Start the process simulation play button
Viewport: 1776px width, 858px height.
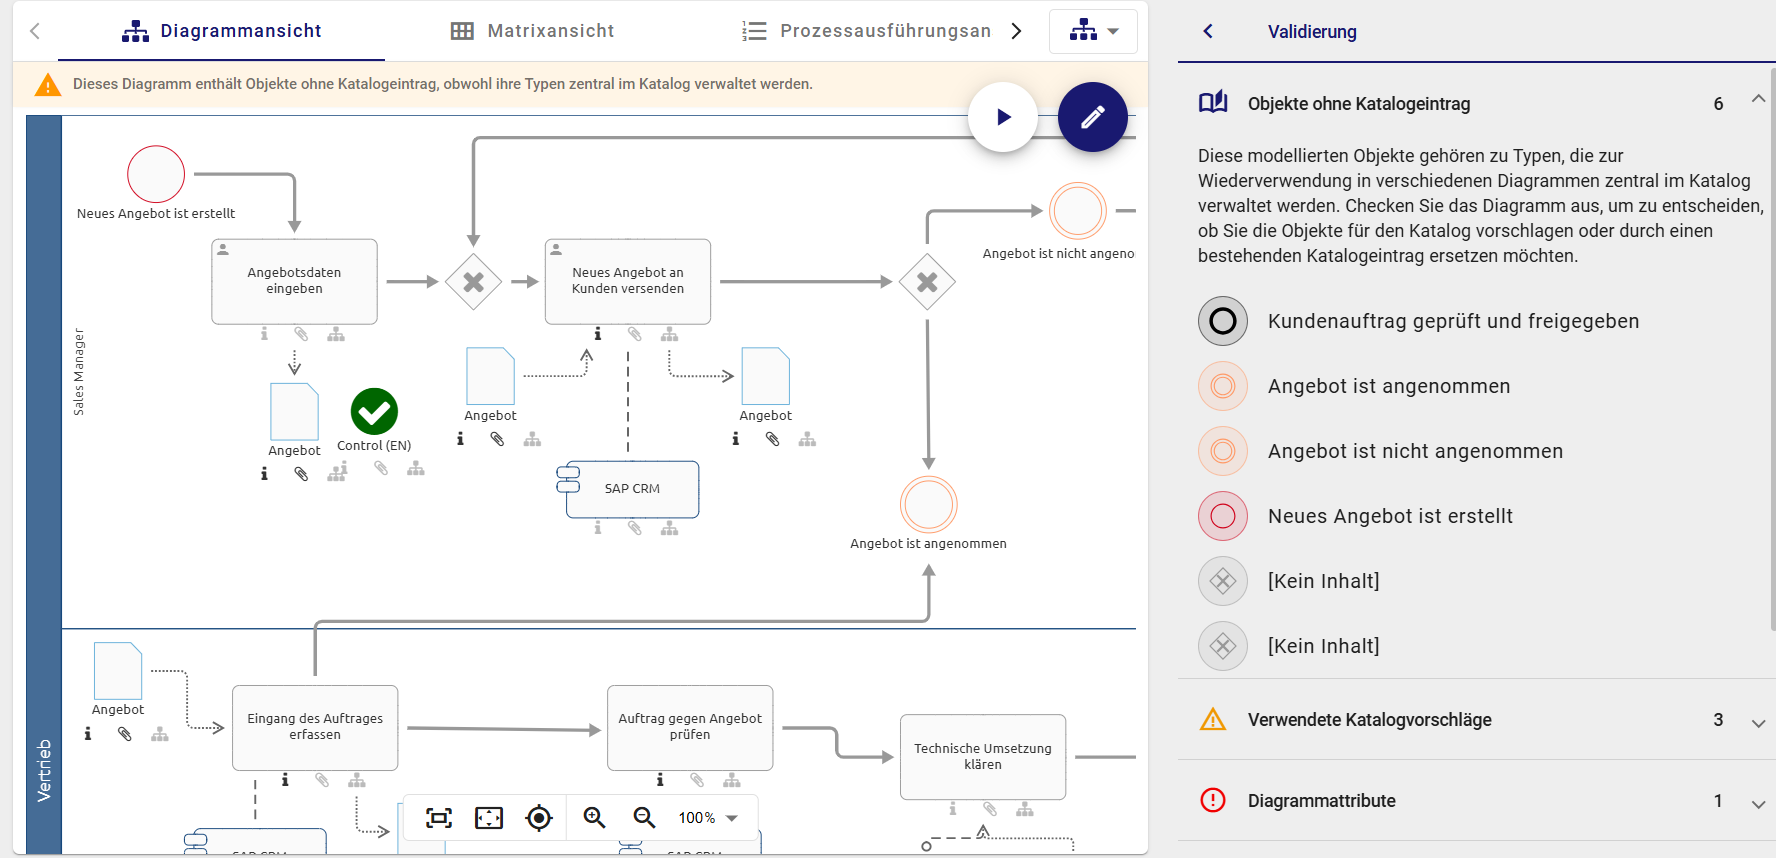pos(1003,117)
